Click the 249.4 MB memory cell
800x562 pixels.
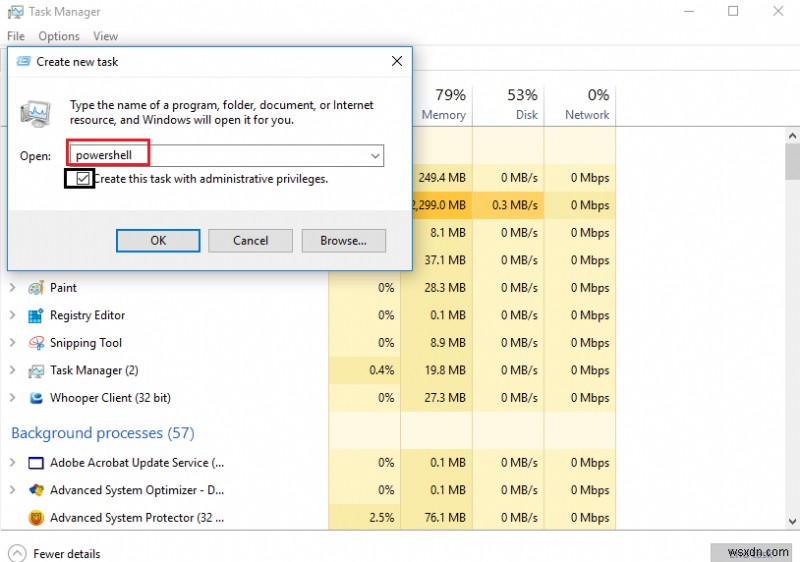tap(442, 177)
